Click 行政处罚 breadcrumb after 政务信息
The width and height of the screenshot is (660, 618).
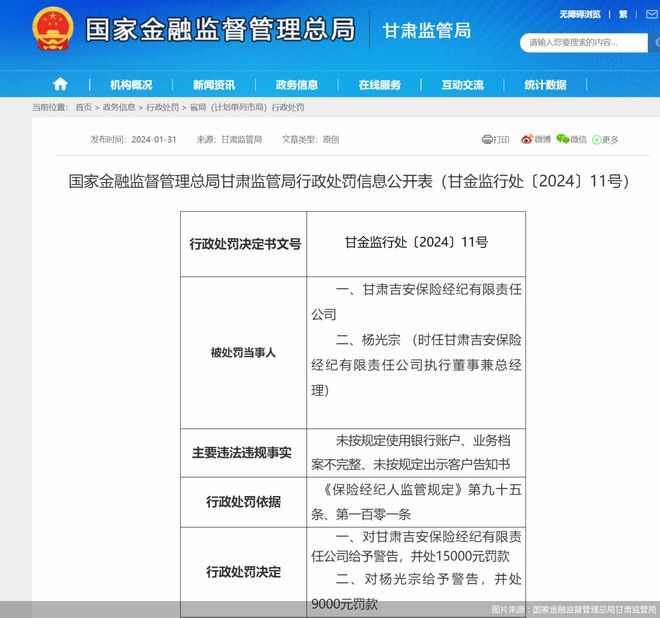coord(163,107)
